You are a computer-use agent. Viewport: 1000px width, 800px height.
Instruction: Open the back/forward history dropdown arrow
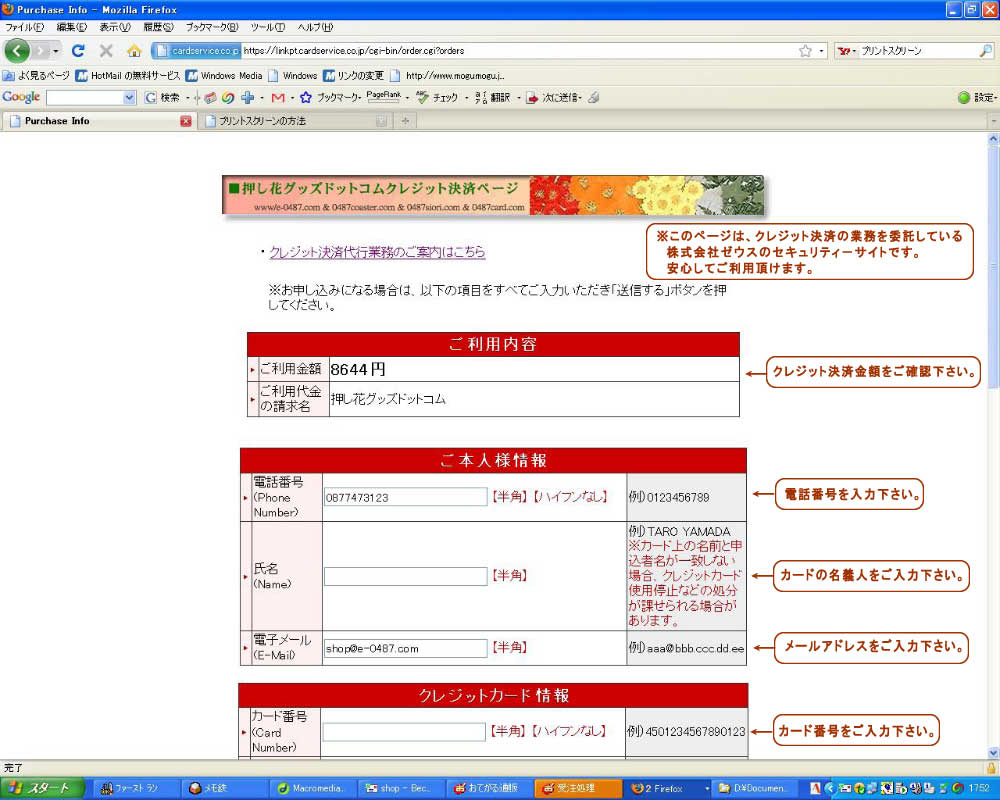[x=56, y=50]
